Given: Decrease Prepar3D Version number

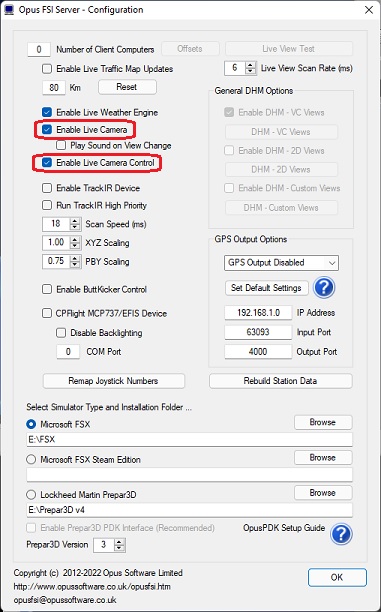Looking at the screenshot, I should pos(120,548).
